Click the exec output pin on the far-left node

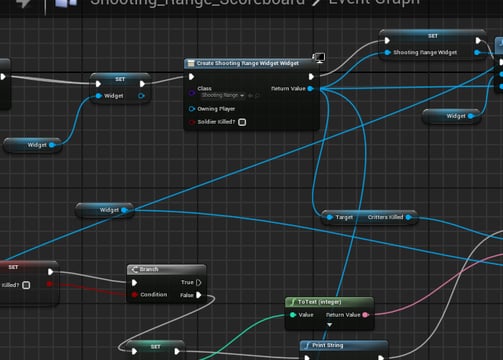(x=3, y=77)
